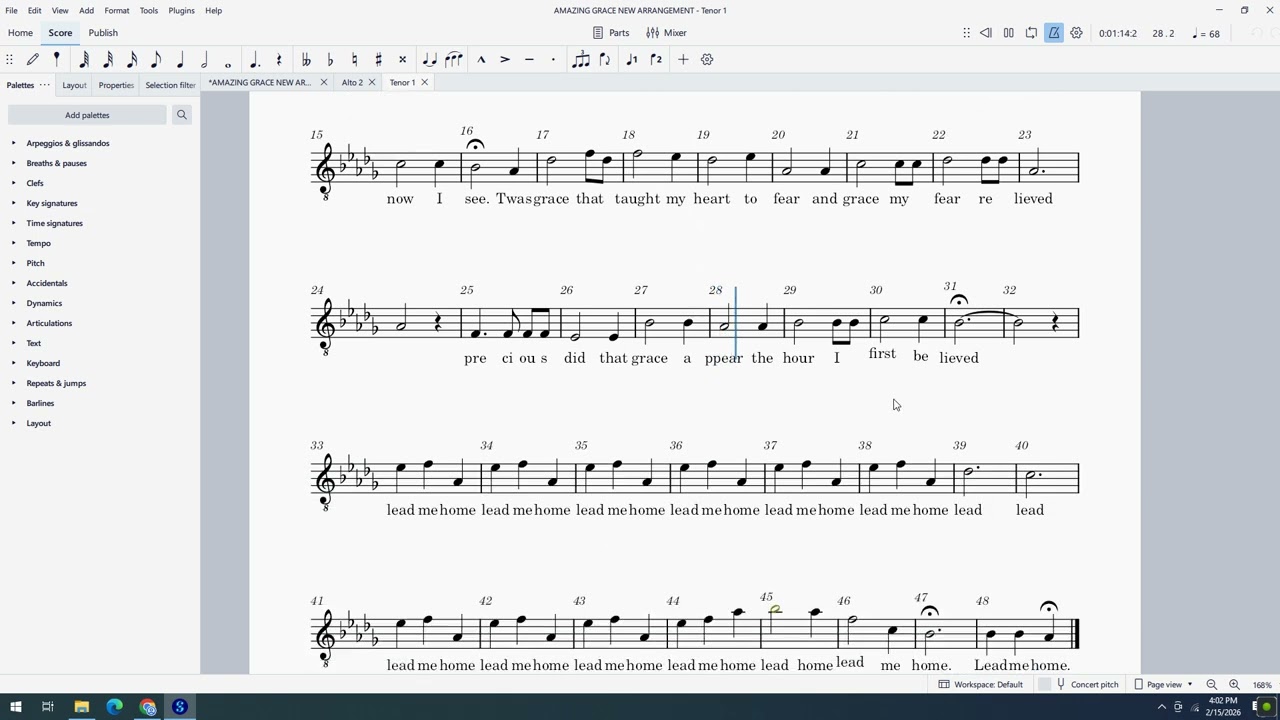Apply double flat accidental

306,60
